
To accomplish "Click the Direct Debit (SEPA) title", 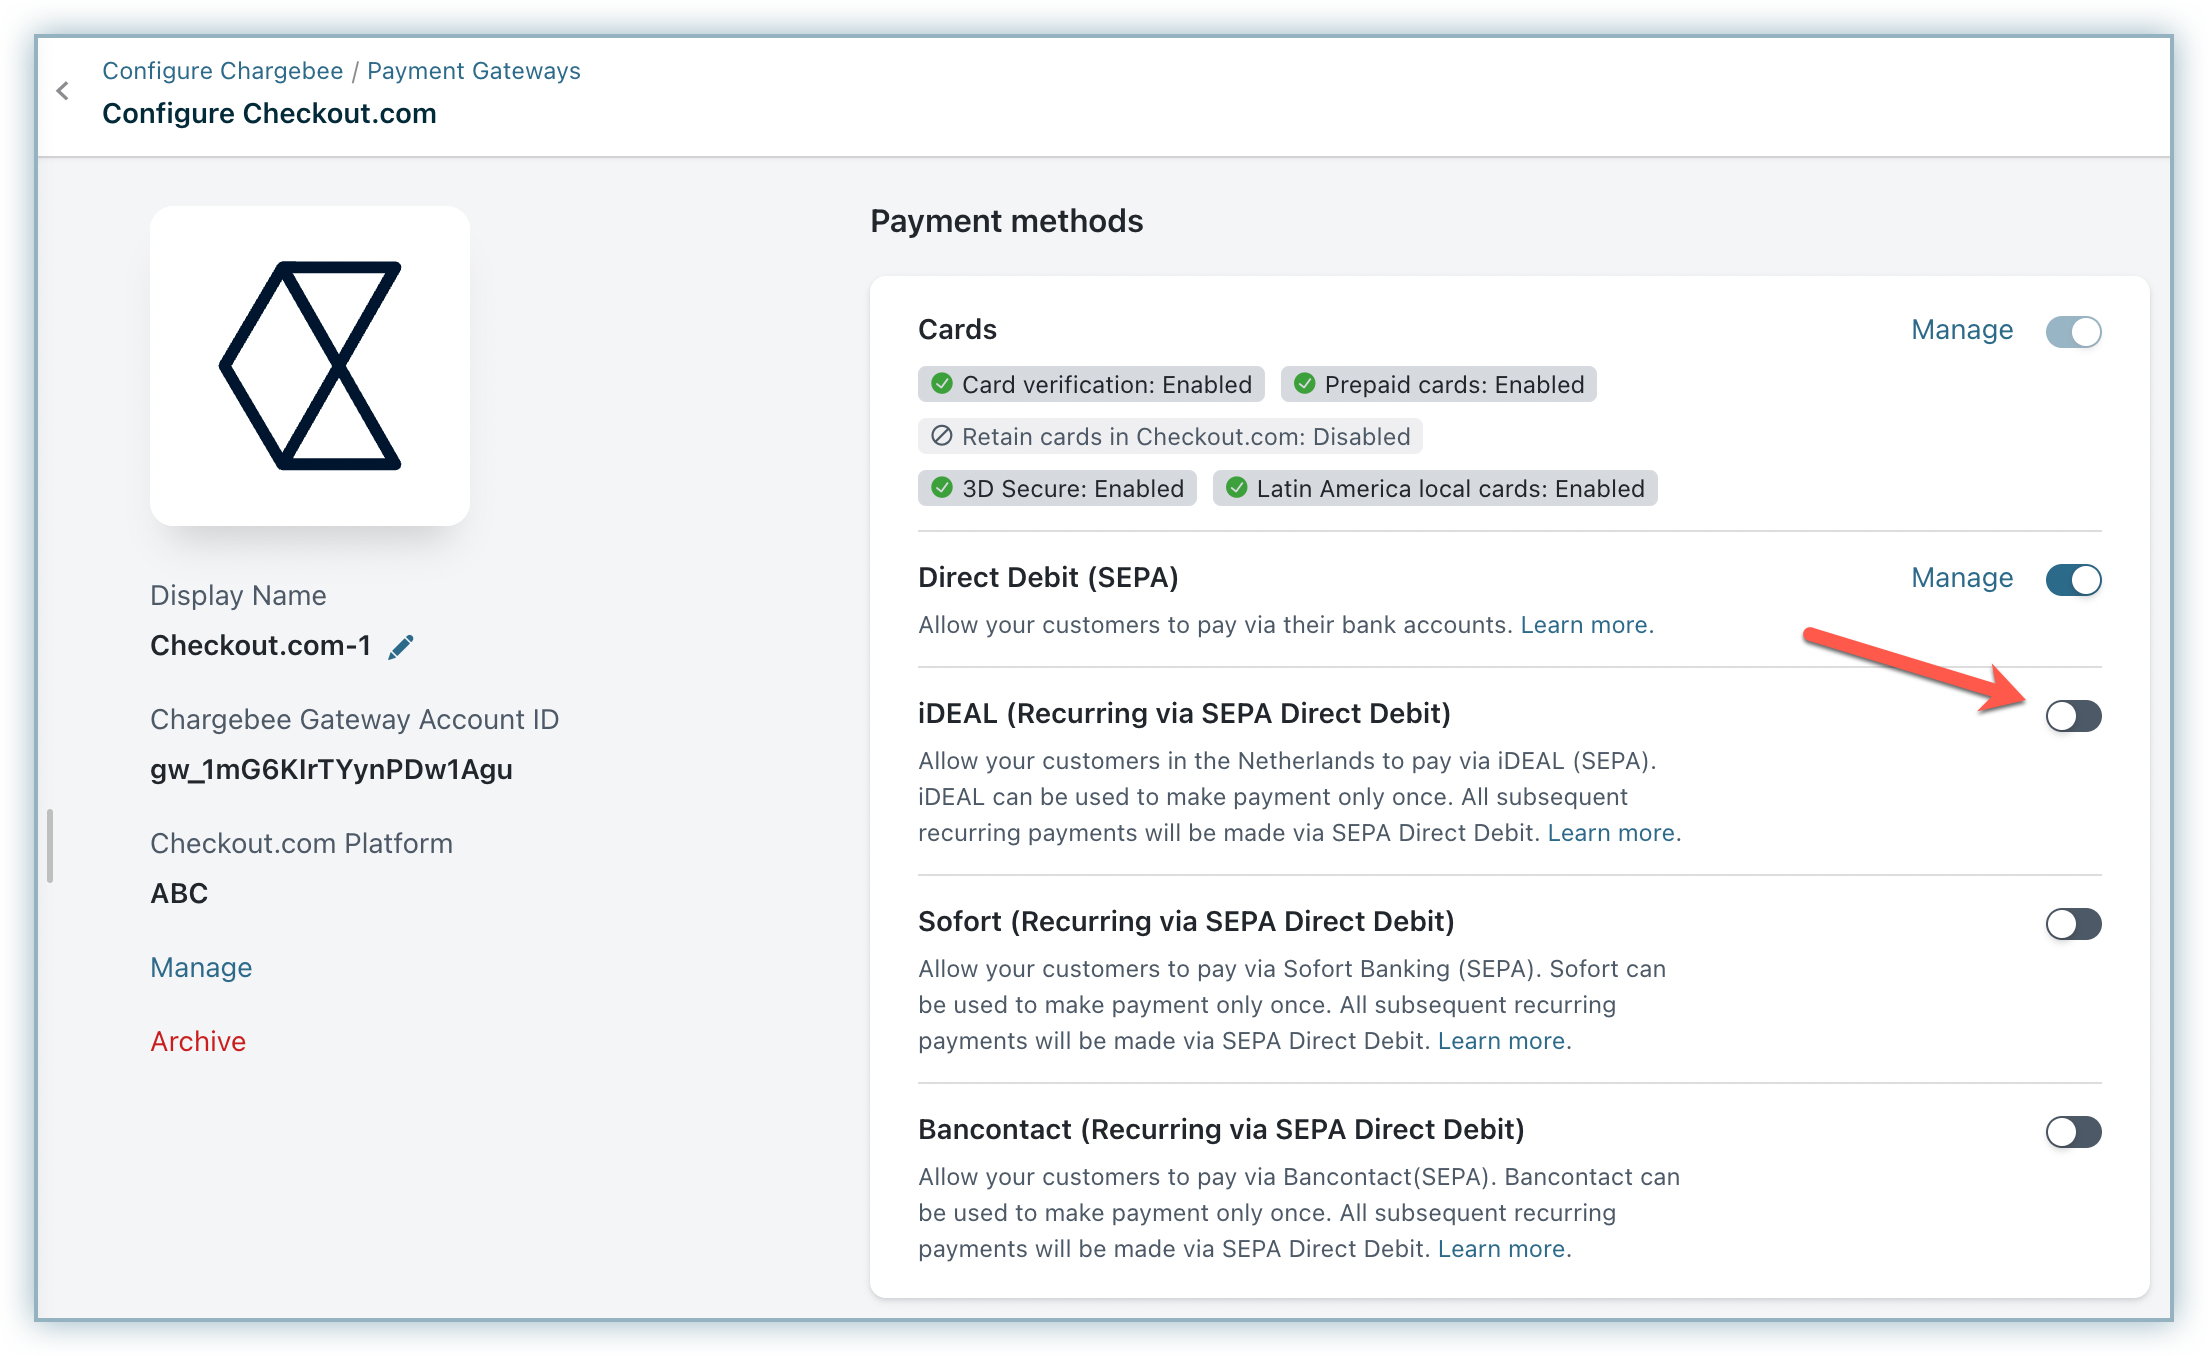I will click(x=1048, y=578).
